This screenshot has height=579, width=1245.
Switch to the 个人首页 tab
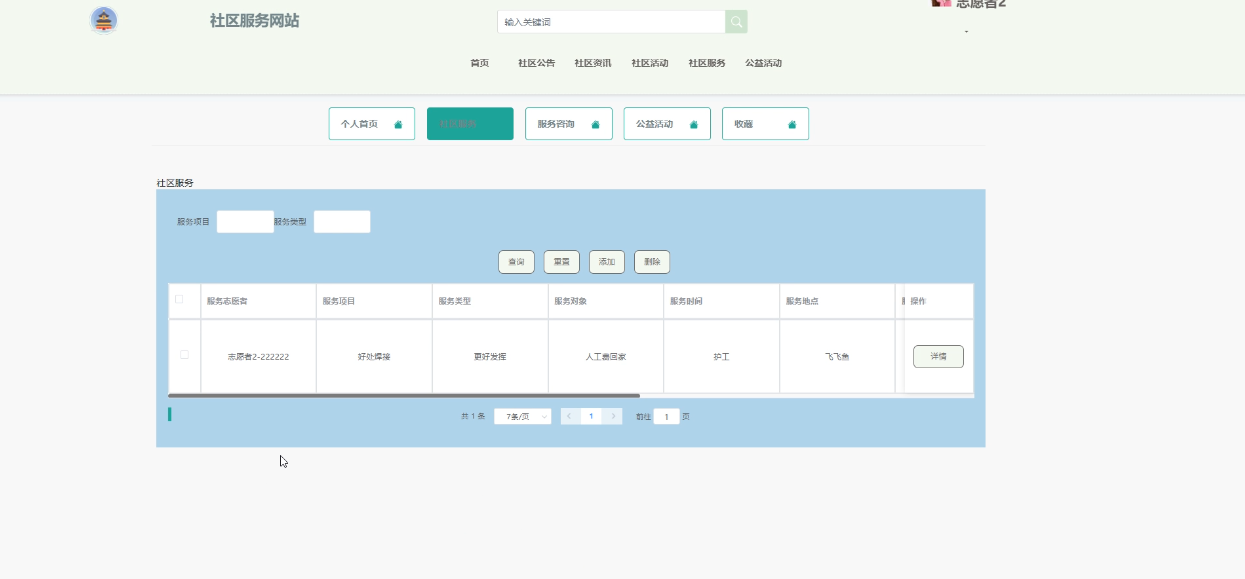372,124
